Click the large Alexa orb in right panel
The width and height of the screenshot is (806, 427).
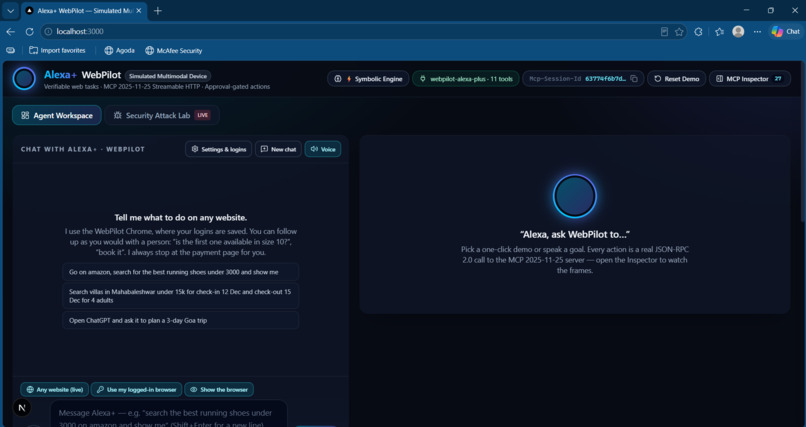575,196
